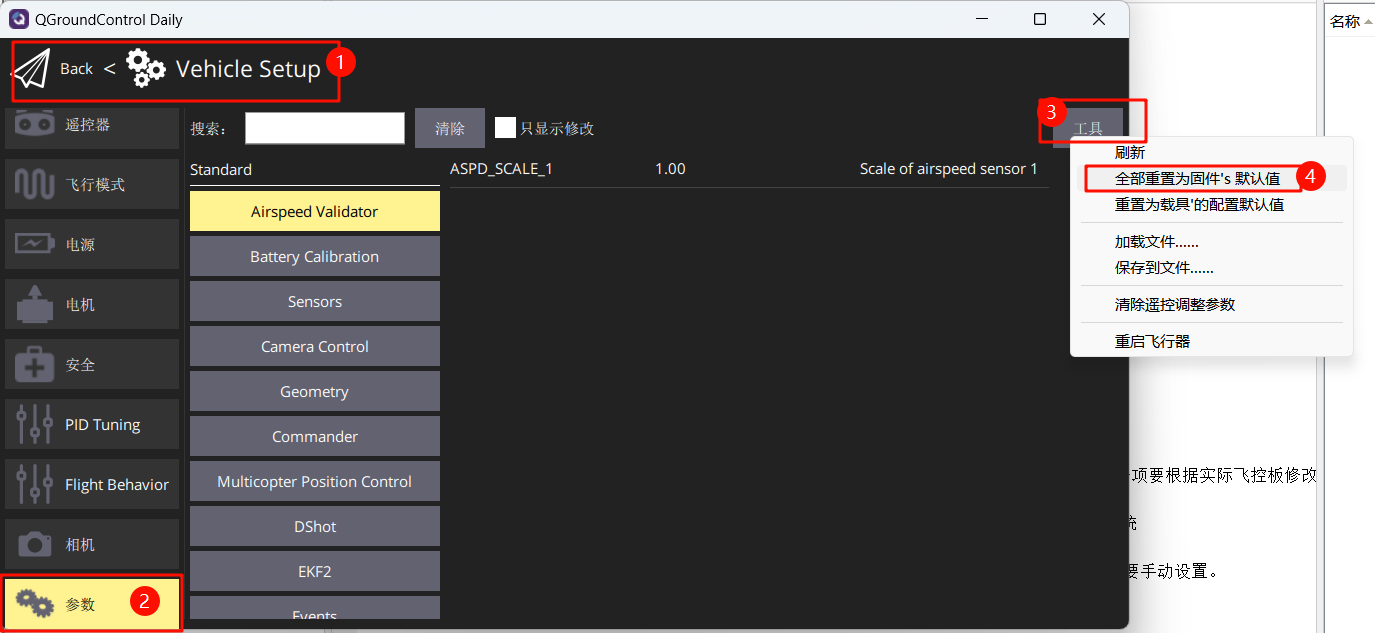Select 全部重置为固件's 默认值 menu entry
1375x633 pixels.
click(x=1197, y=179)
